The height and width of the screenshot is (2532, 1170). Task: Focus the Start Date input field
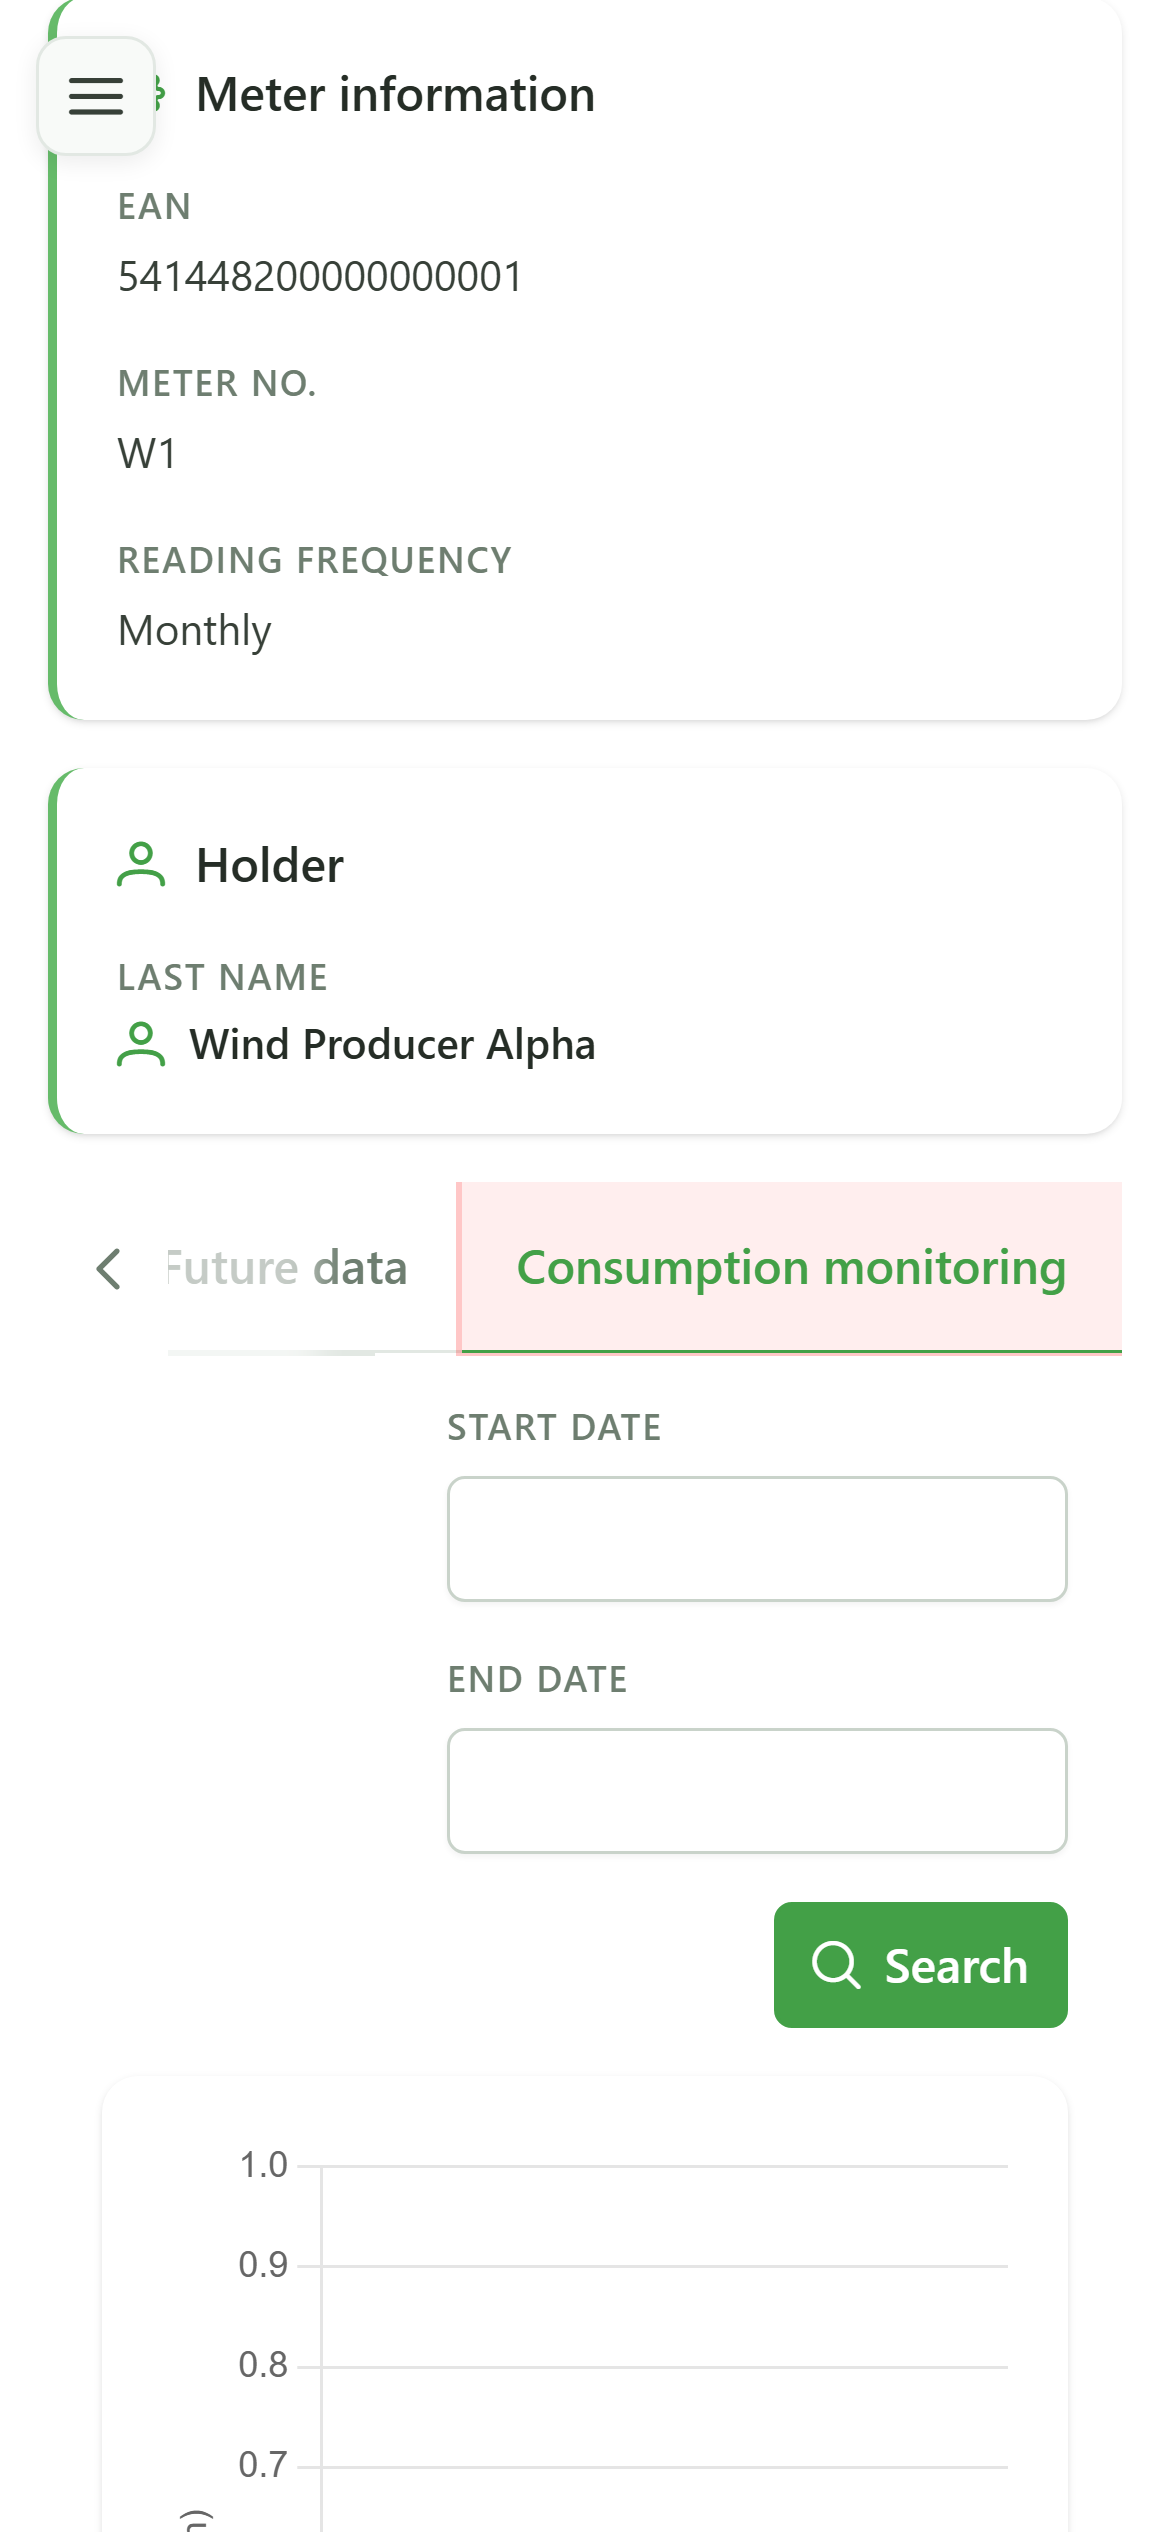point(757,1539)
